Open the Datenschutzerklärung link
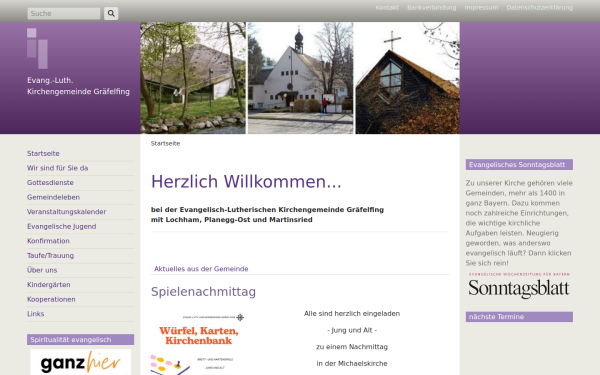The image size is (600, 375). point(540,8)
